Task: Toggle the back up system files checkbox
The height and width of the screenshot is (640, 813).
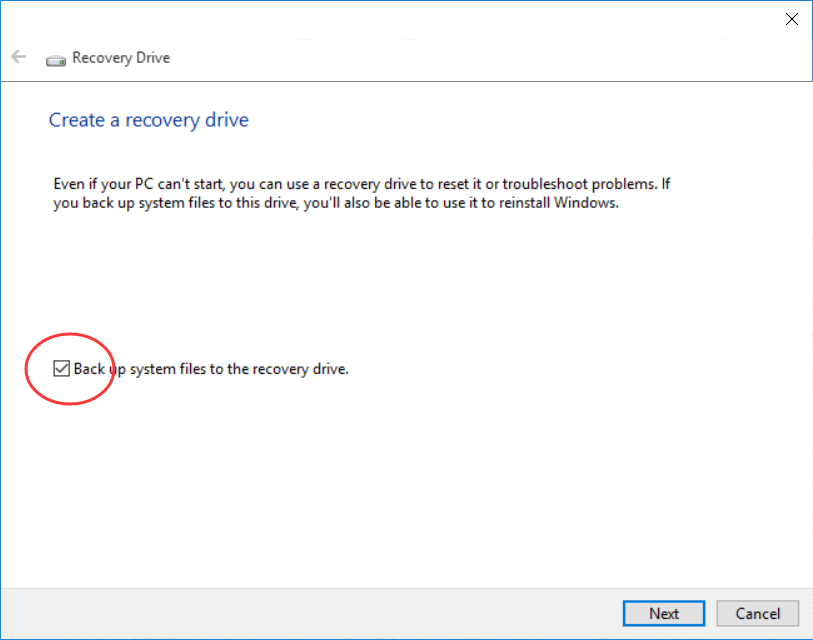Action: pos(62,369)
